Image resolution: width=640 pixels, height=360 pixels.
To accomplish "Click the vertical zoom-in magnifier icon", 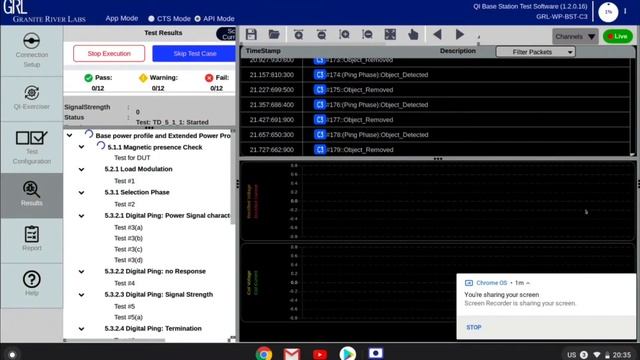I will pos(344,35).
